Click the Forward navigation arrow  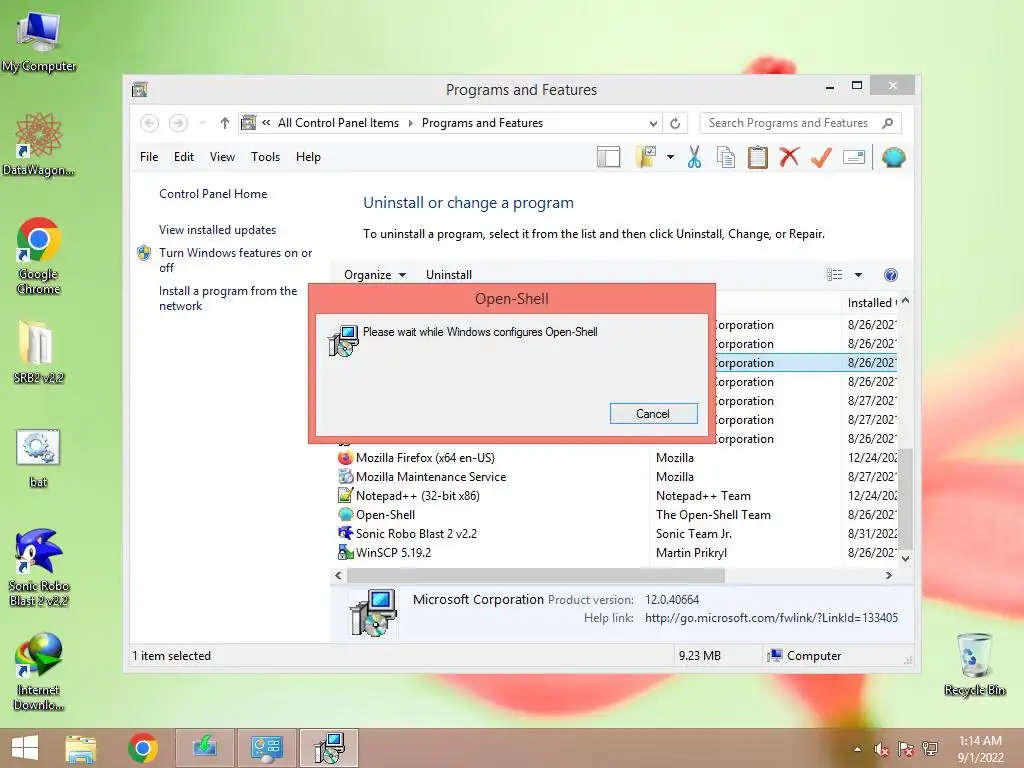pyautogui.click(x=178, y=123)
